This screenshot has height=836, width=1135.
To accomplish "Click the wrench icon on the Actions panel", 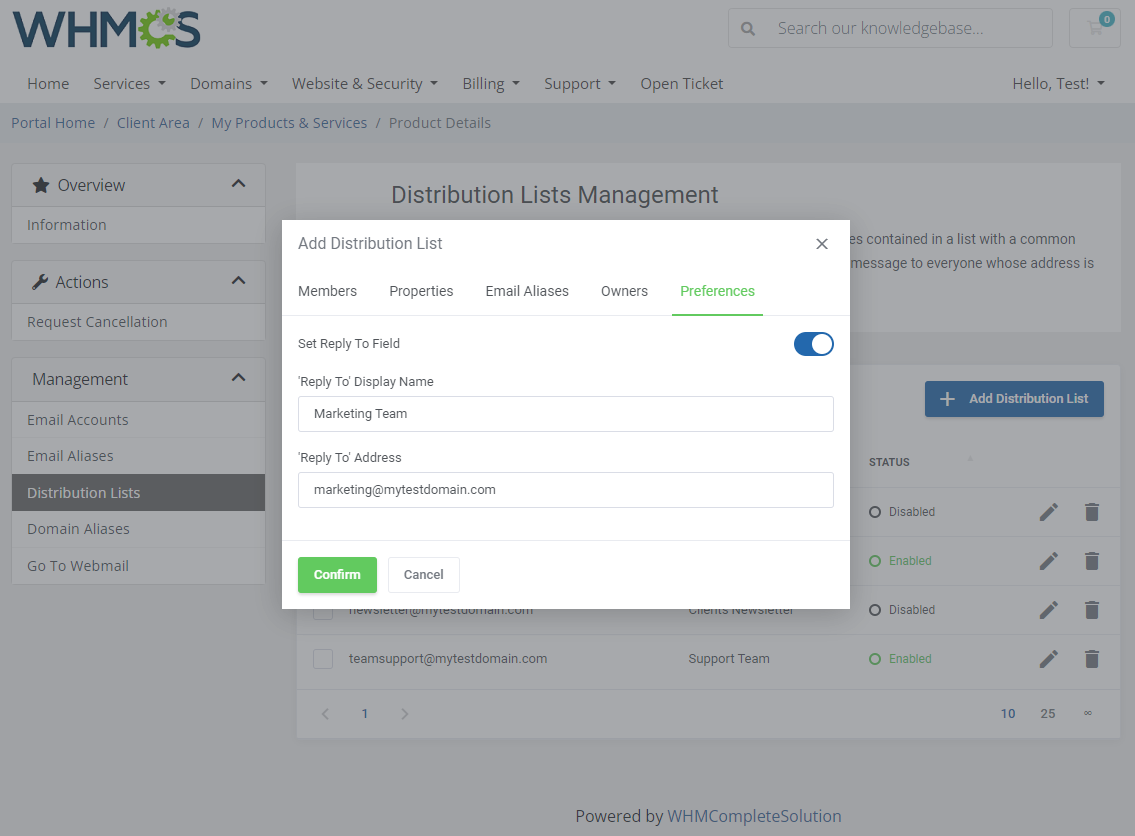I will [x=39, y=281].
